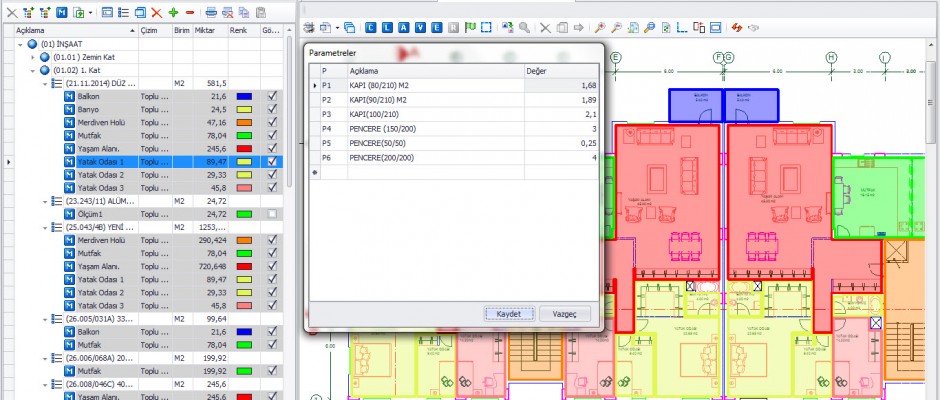Viewport: 940px width, 400px height.
Task: Click the printer icon in left toolbar
Action: [211, 13]
